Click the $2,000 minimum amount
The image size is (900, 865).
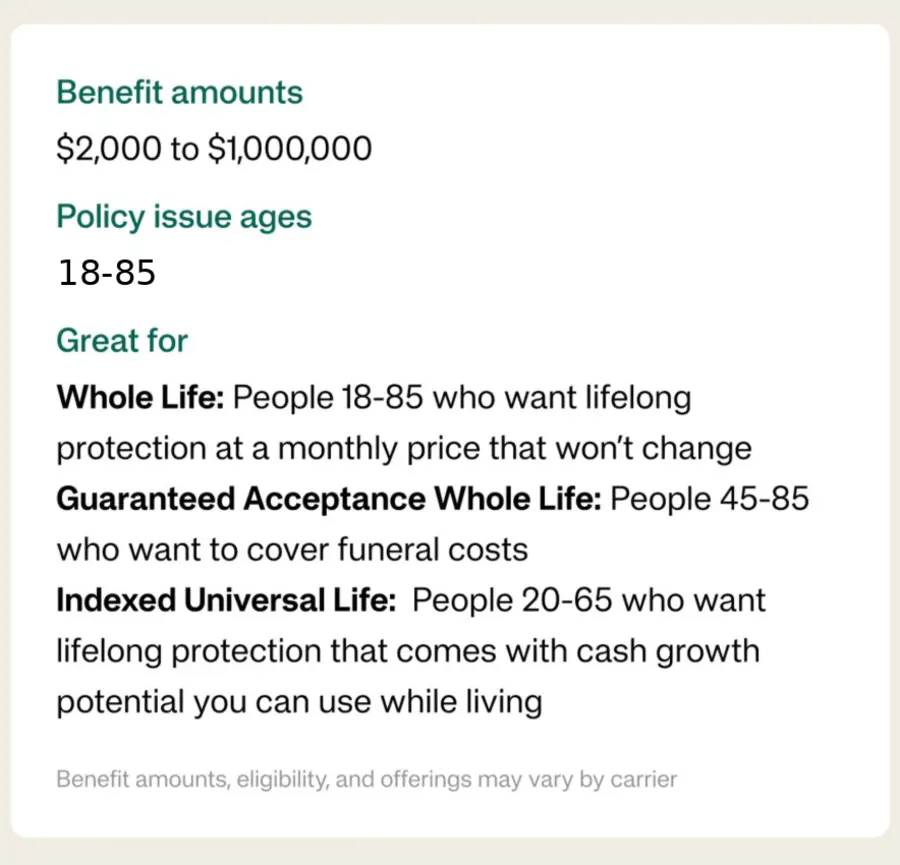click(109, 149)
